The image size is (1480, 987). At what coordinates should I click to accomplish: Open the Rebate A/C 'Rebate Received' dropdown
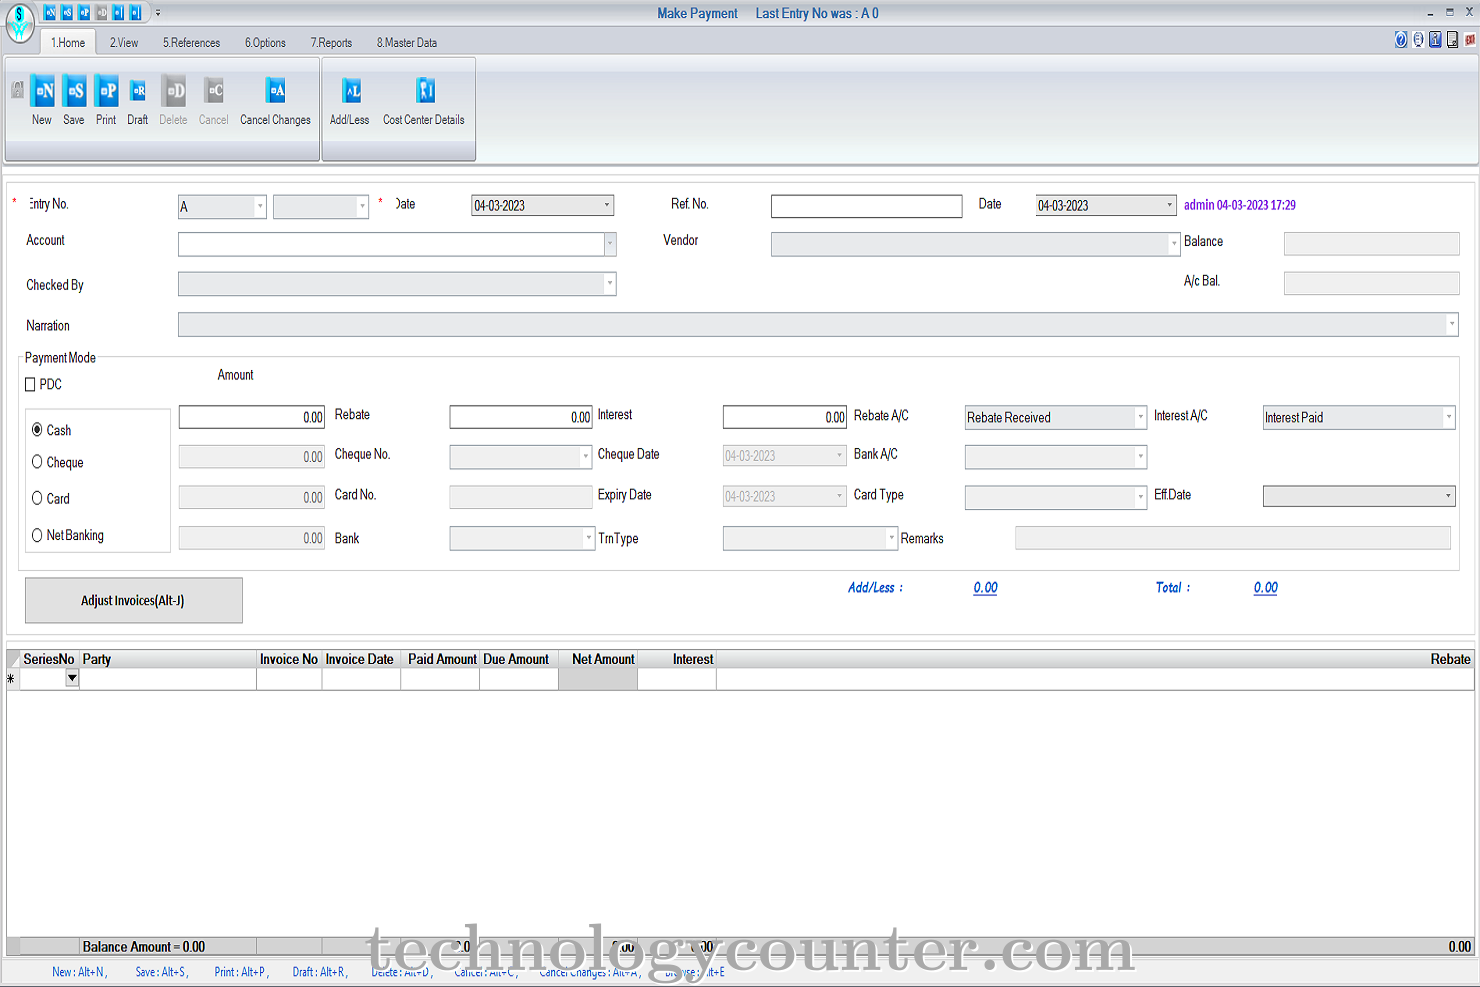click(x=1140, y=417)
